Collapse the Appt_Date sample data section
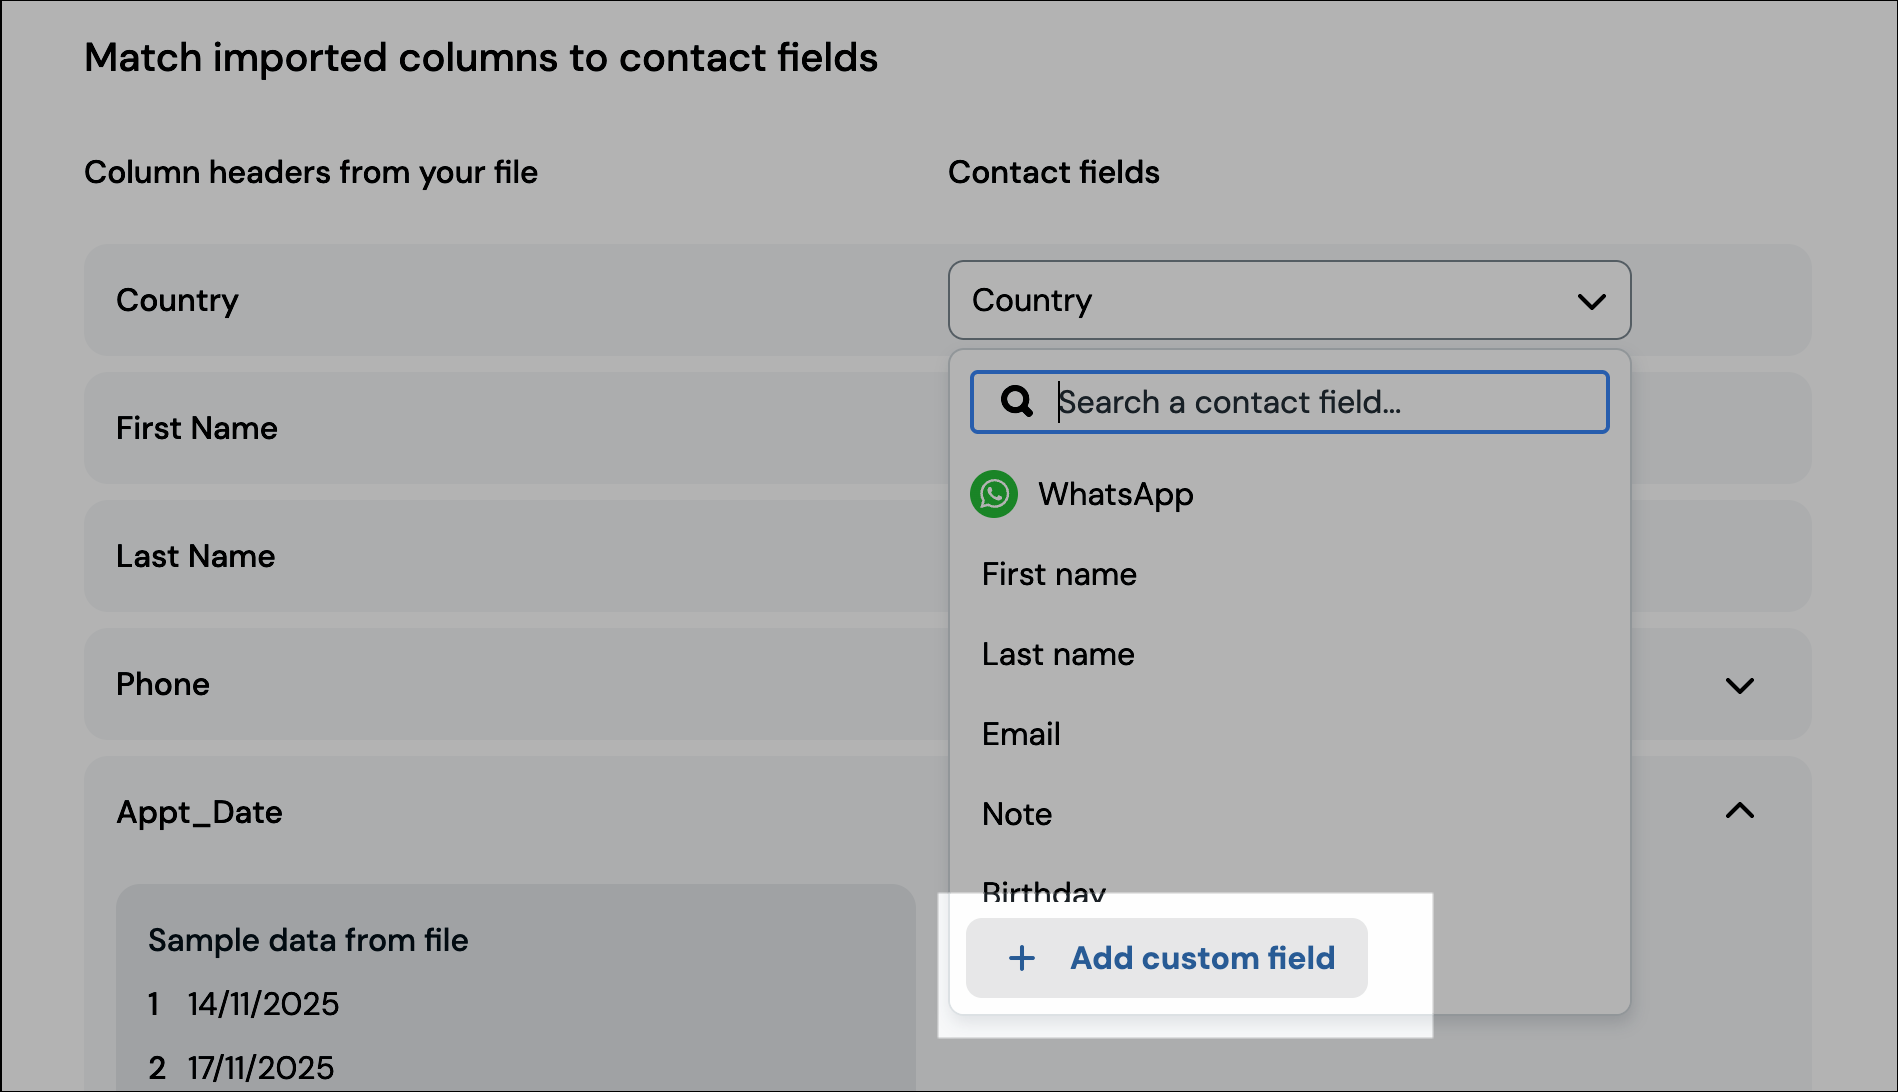Viewport: 1898px width, 1092px height. [x=1740, y=811]
